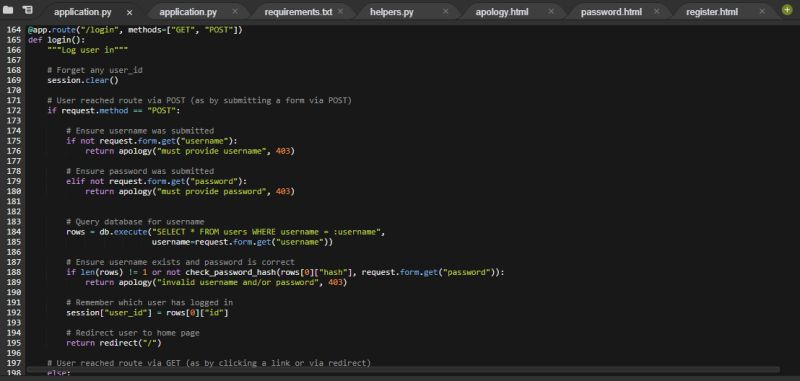Click comment "# Ensure password was submitted"
The image size is (800, 381).
coord(140,171)
